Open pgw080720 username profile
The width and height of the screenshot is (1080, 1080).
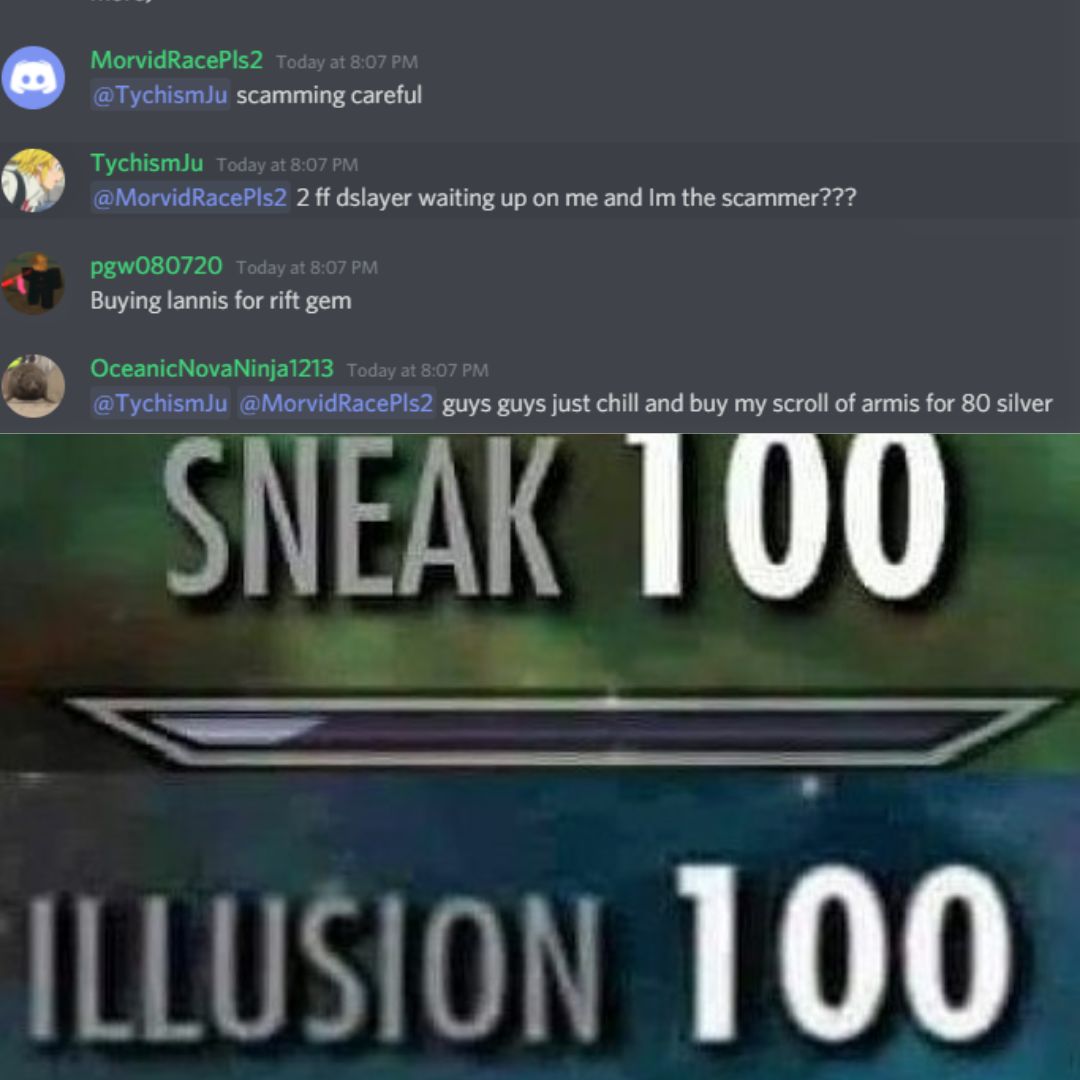click(156, 266)
